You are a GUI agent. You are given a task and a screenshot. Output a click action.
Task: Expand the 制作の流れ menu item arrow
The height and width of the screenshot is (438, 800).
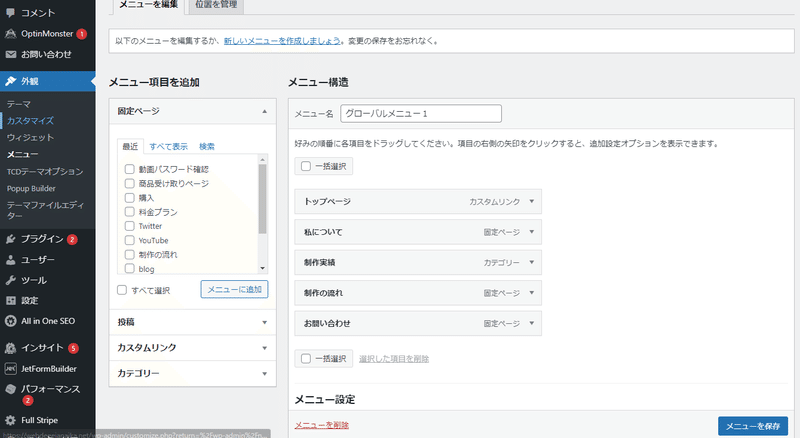(532, 293)
